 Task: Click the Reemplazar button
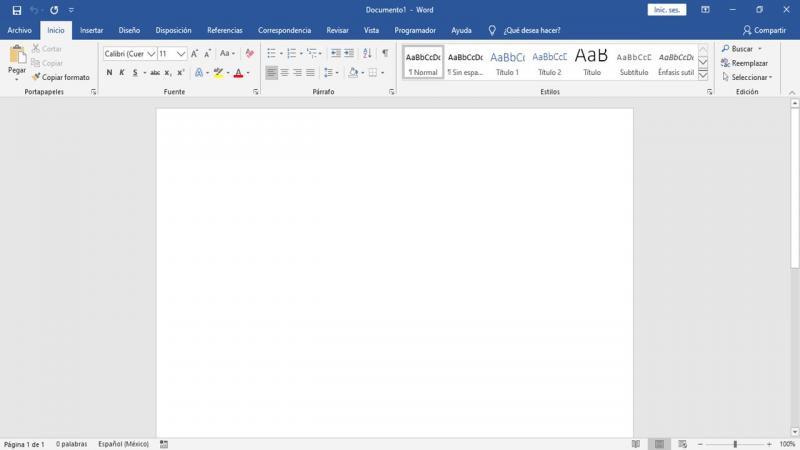click(745, 63)
